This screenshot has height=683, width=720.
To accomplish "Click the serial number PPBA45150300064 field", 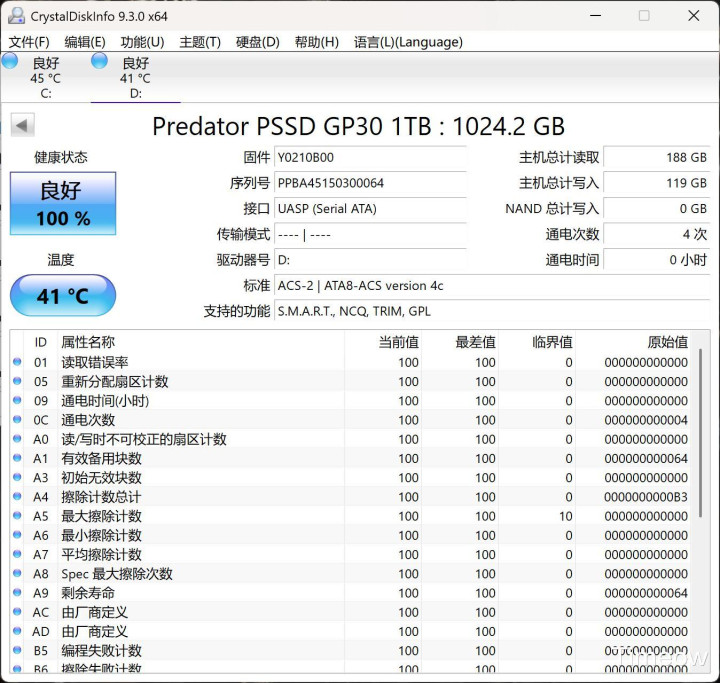I will pyautogui.click(x=370, y=183).
